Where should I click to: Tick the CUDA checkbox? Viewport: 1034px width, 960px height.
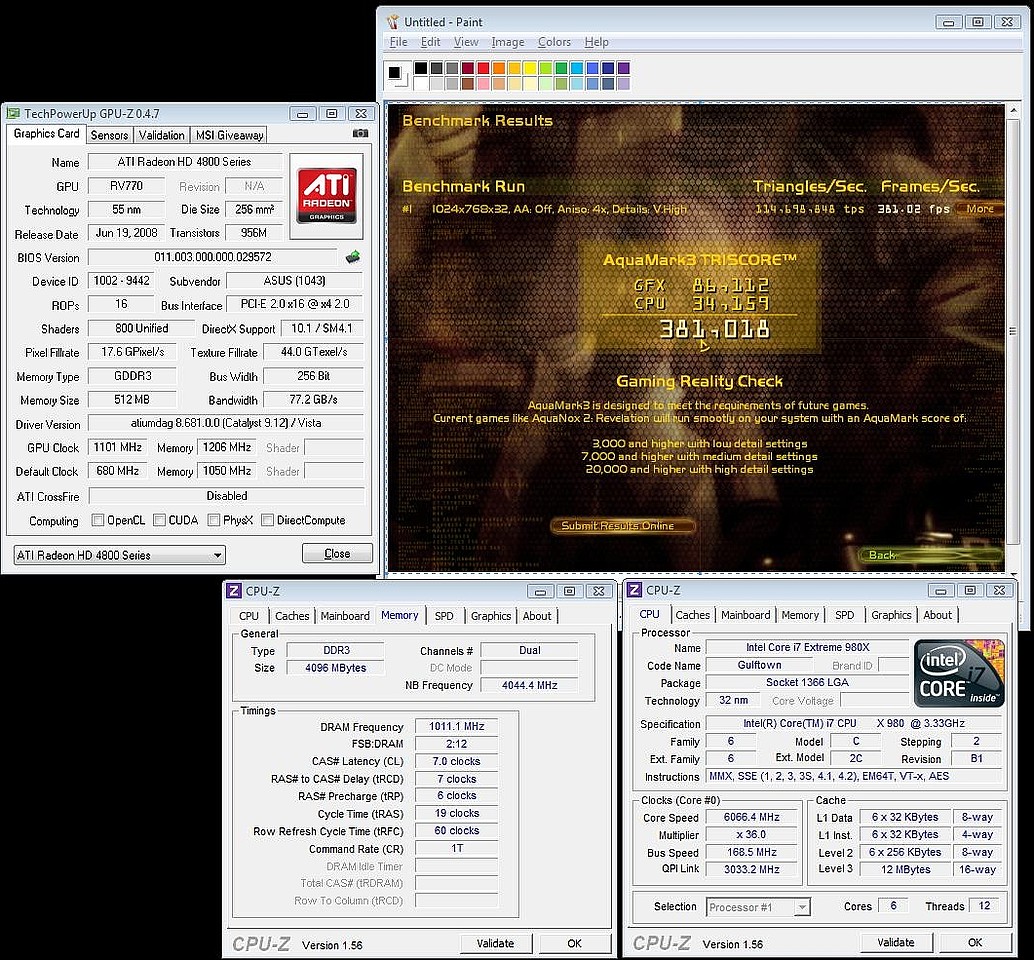[x=159, y=520]
